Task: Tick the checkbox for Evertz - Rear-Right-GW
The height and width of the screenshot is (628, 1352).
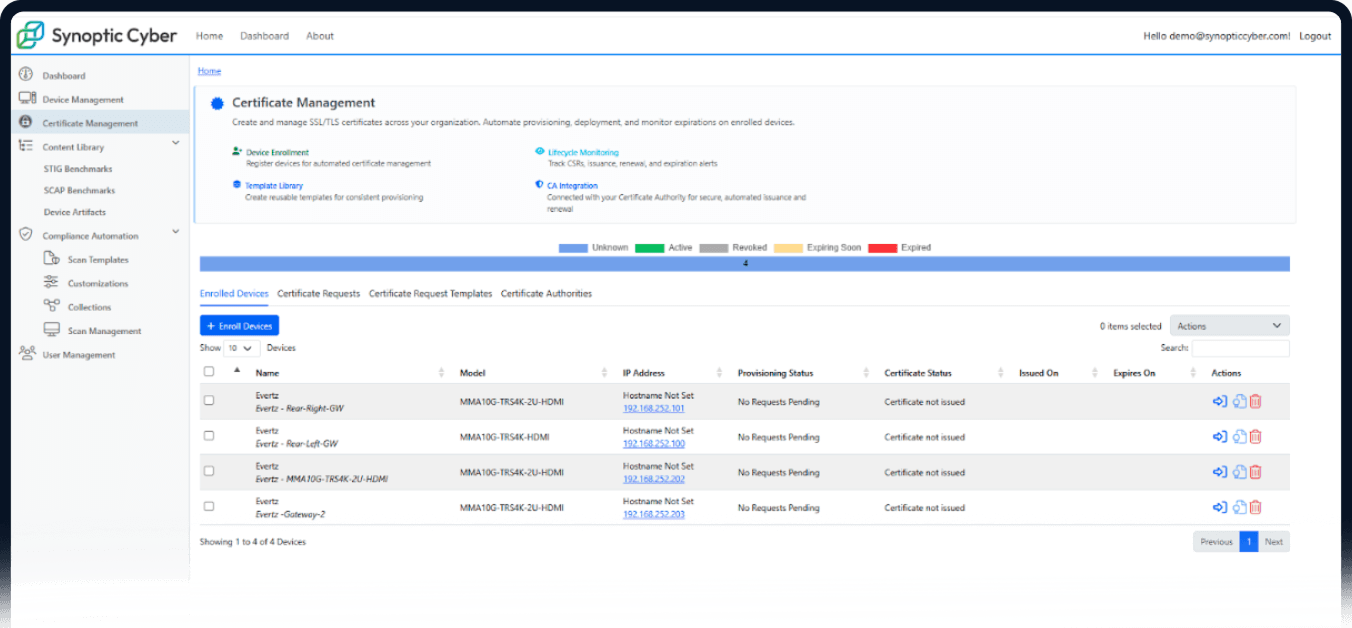Action: pos(209,401)
